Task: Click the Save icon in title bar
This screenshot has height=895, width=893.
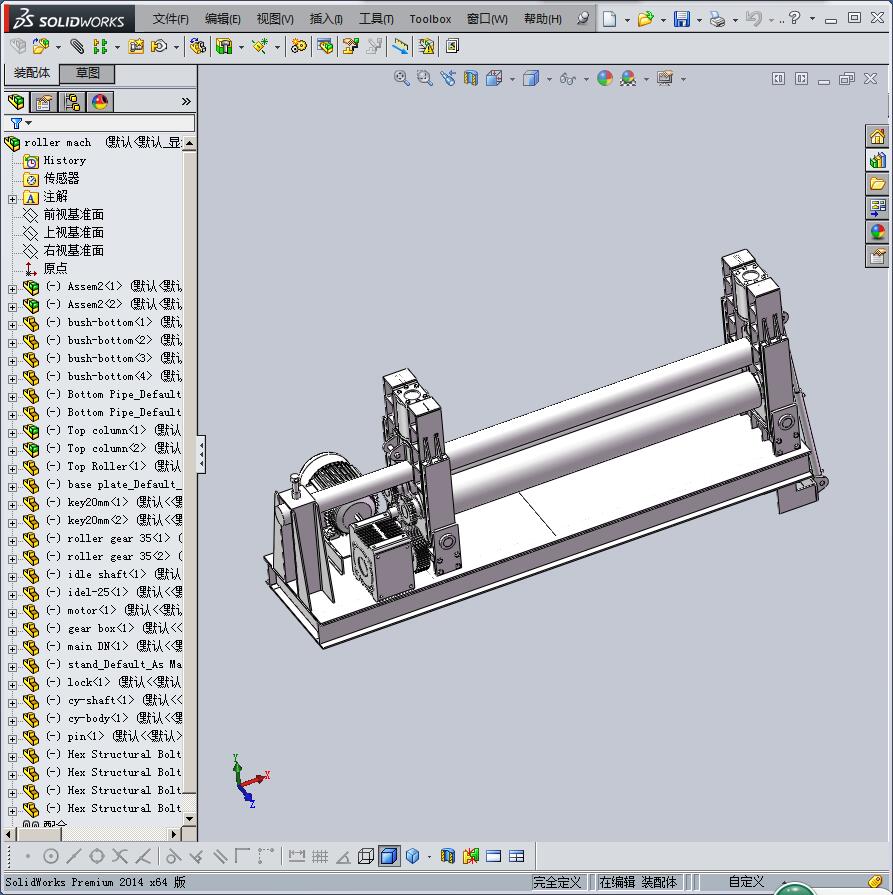Action: [682, 19]
